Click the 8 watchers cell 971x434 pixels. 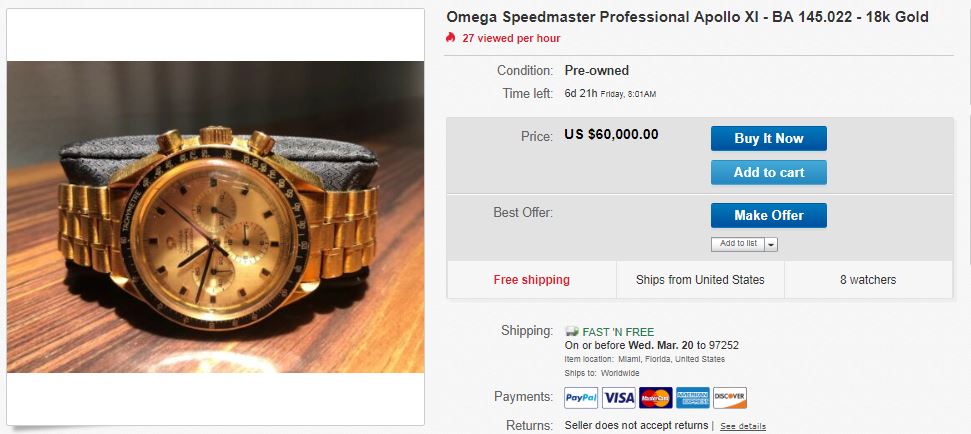point(867,280)
